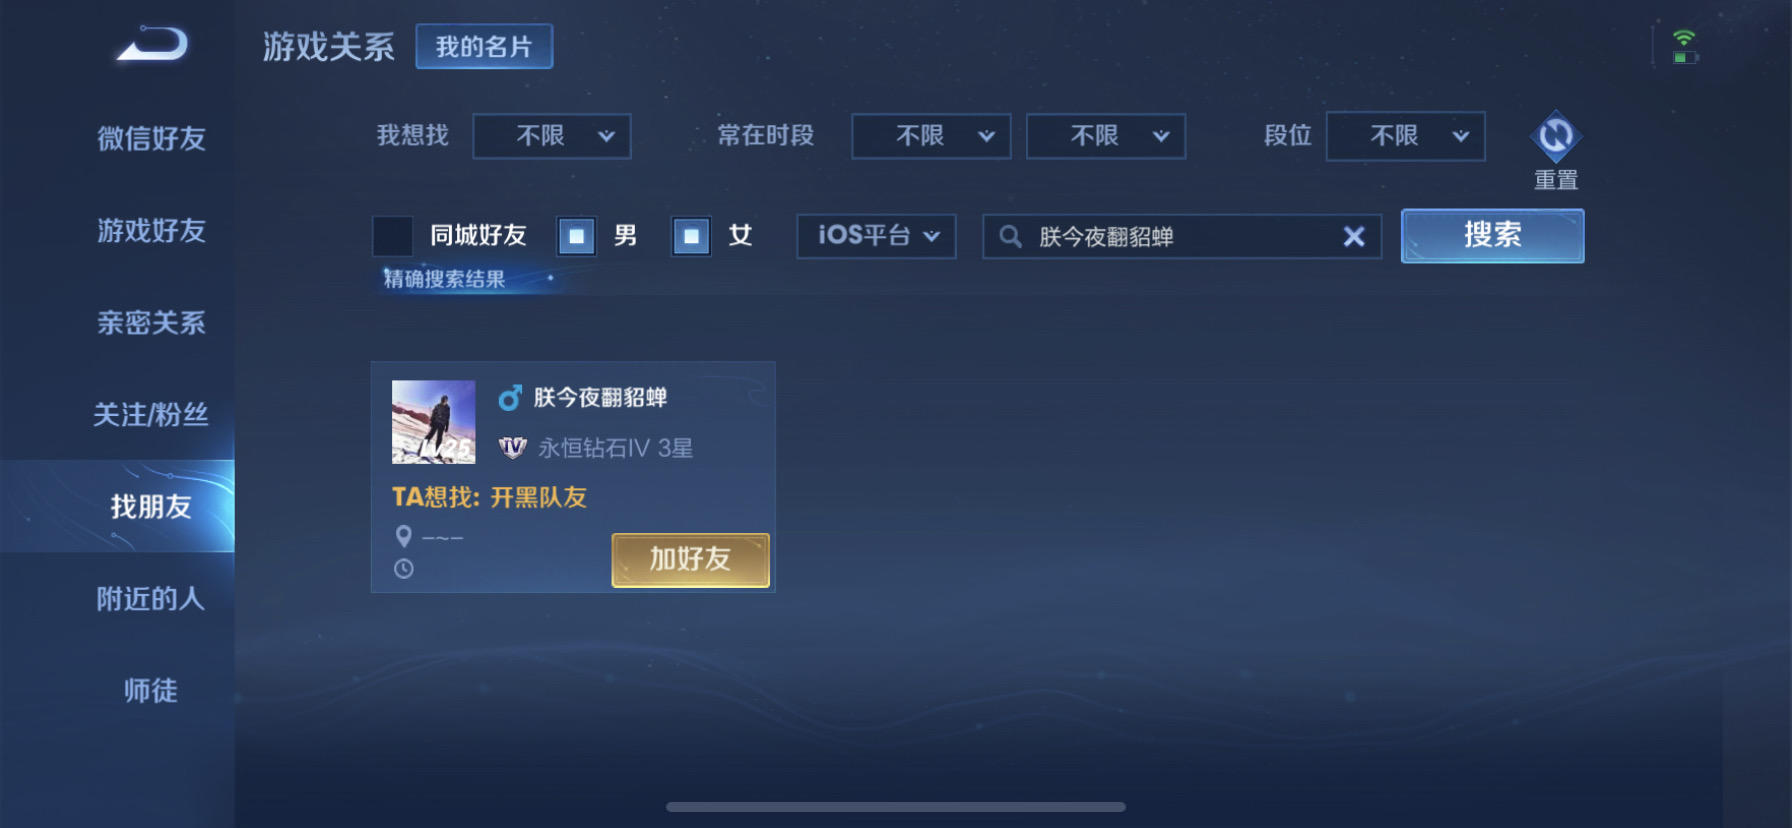1792x828 pixels.
Task: Open the 我想找 dropdown
Action: pos(552,136)
